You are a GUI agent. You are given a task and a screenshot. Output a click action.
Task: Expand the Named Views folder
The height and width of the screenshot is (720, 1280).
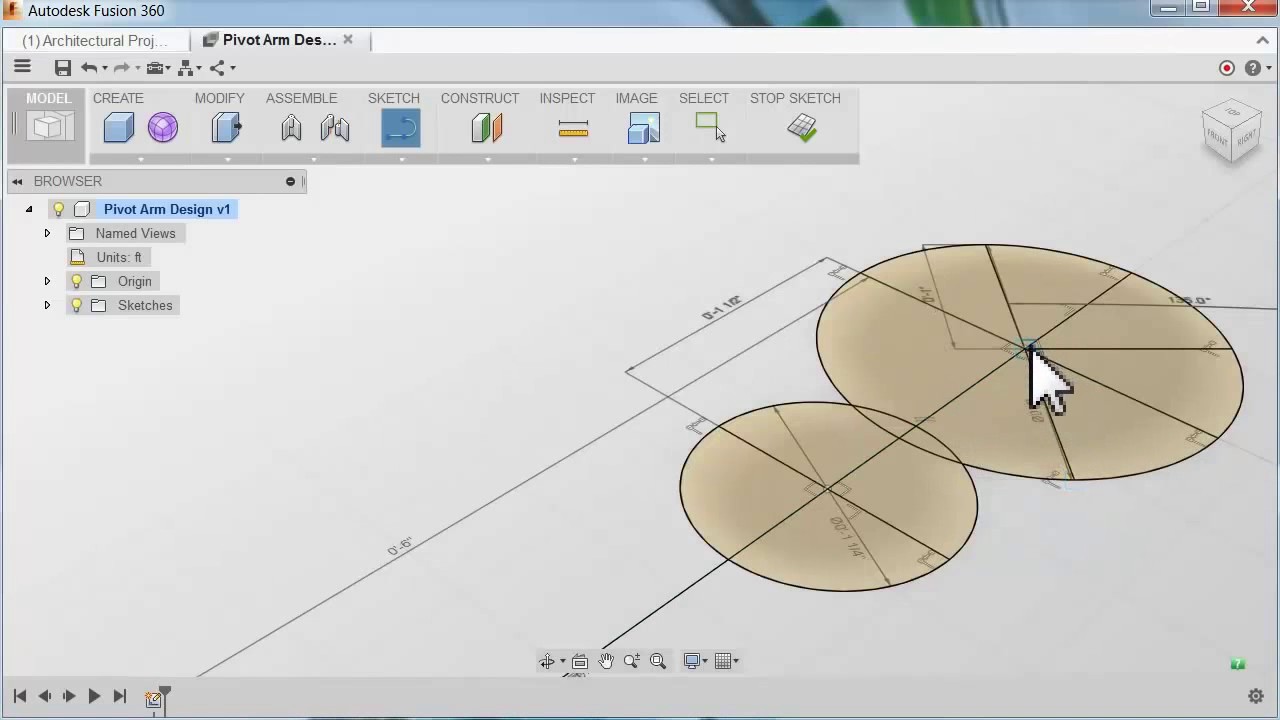click(47, 233)
